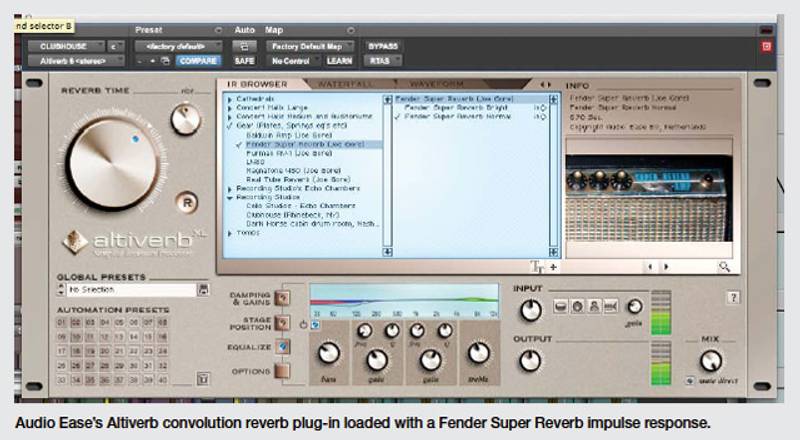
Task: Click the save icon beside Global Presets
Action: 204,291
